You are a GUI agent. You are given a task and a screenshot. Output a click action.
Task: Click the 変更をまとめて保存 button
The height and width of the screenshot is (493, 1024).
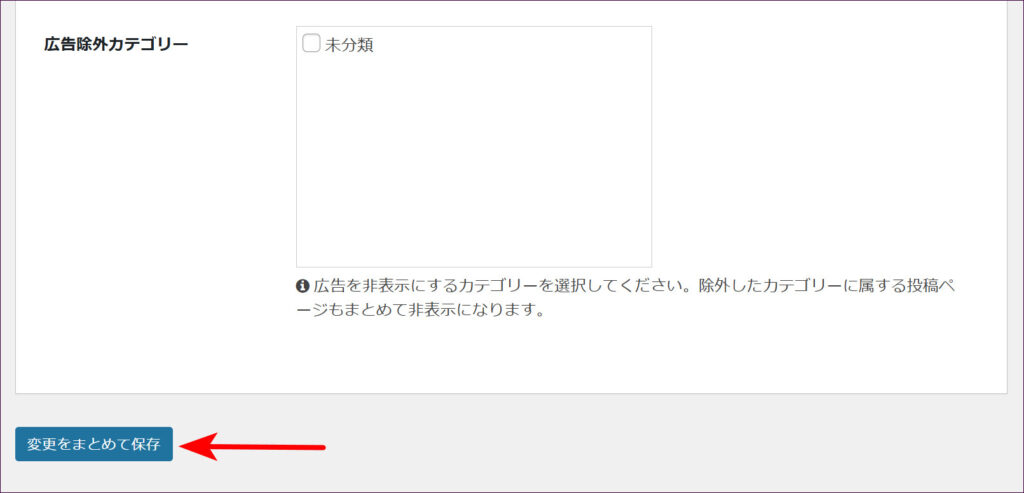point(94,444)
